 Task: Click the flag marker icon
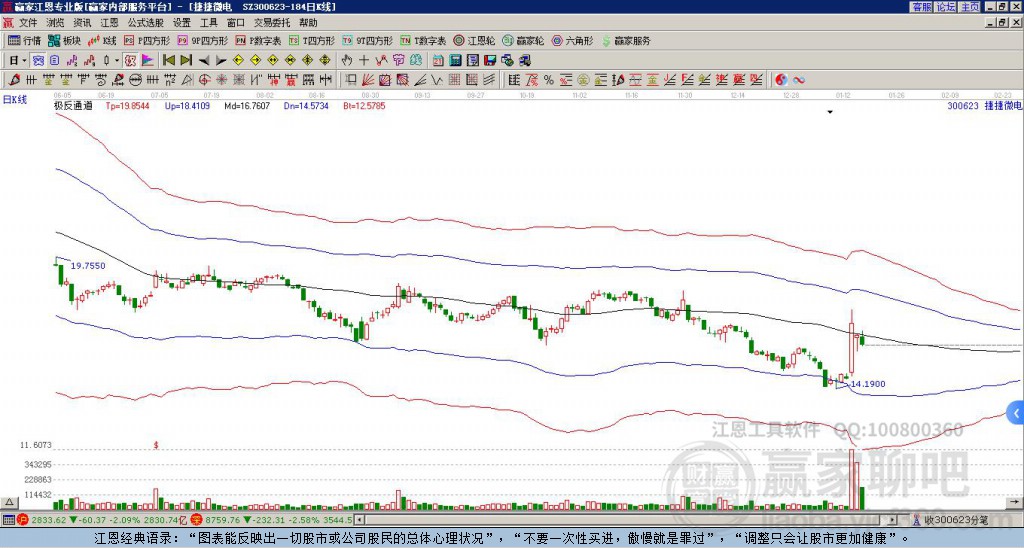(148, 60)
